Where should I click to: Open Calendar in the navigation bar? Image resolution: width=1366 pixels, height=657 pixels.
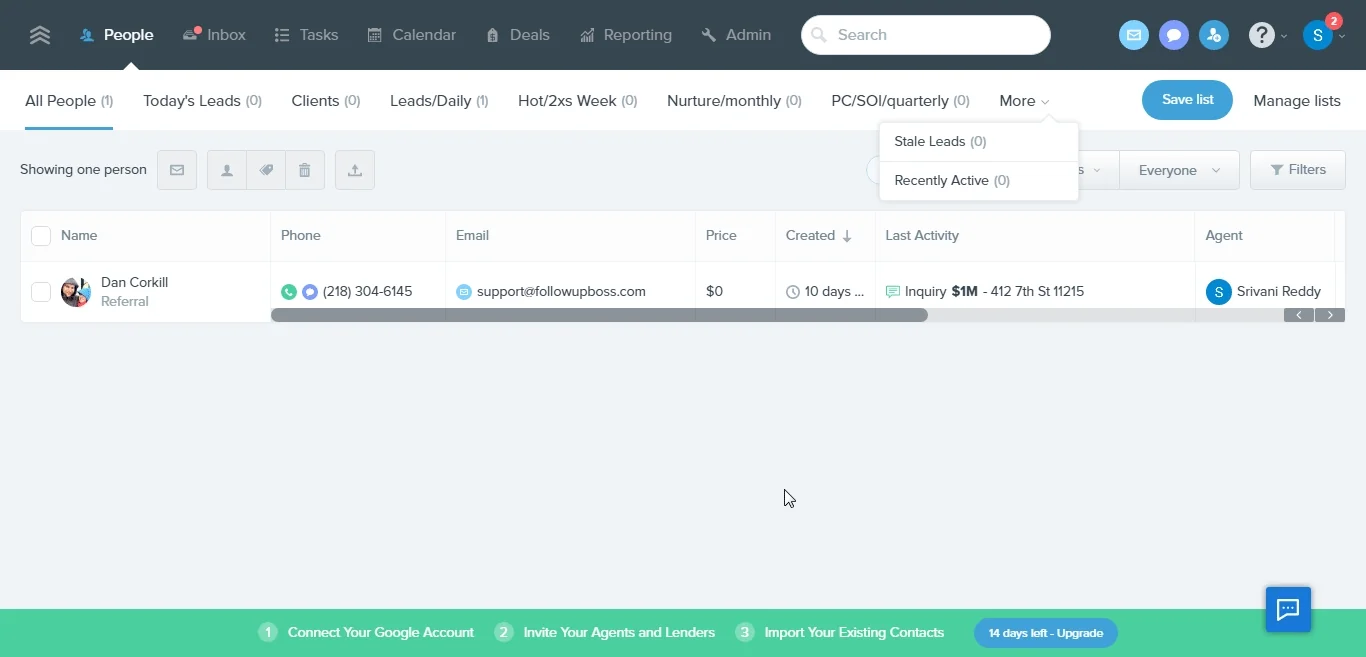coord(412,35)
